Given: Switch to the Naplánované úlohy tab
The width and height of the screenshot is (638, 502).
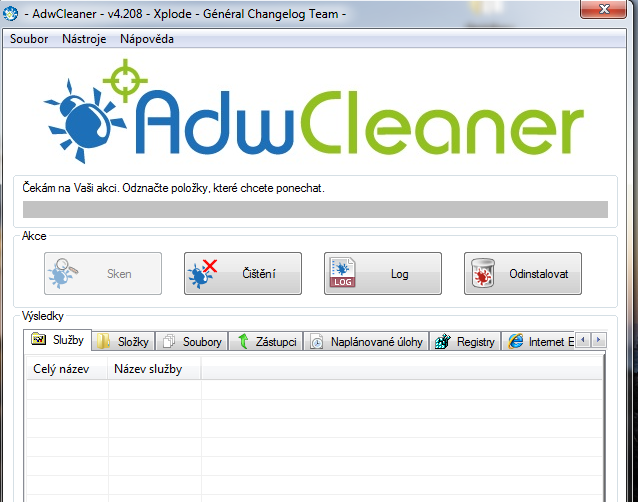Looking at the screenshot, I should click(x=367, y=341).
